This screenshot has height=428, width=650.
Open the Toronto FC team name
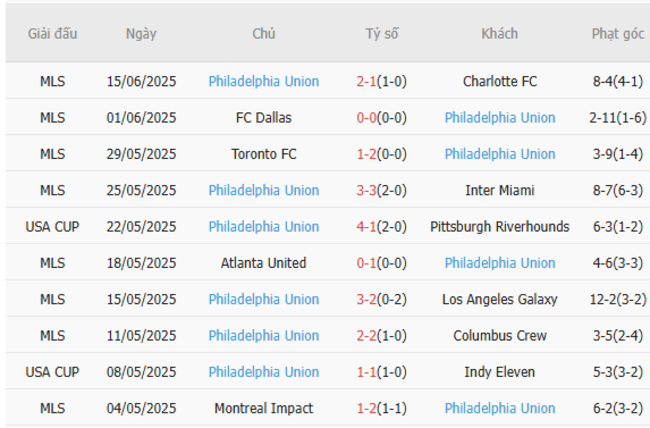pyautogui.click(x=264, y=154)
